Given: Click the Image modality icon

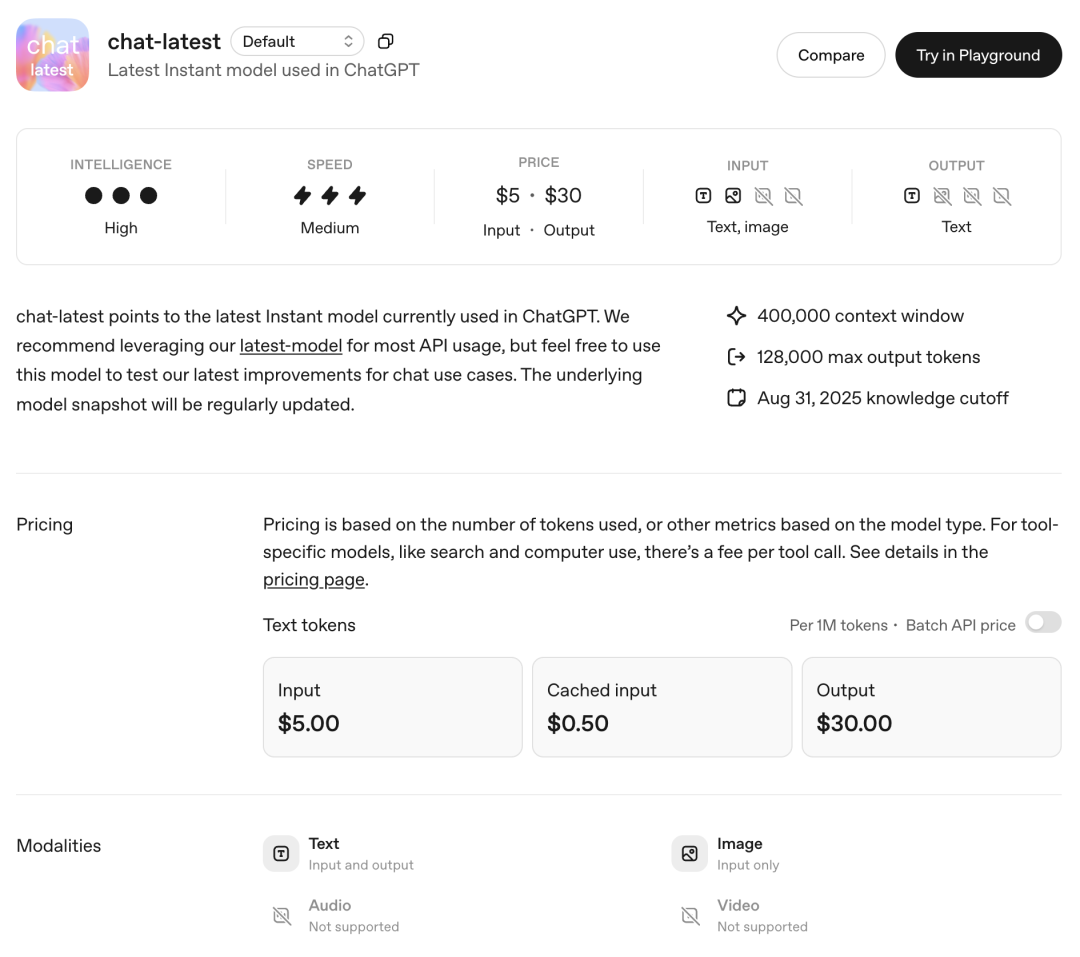Looking at the screenshot, I should tap(689, 854).
